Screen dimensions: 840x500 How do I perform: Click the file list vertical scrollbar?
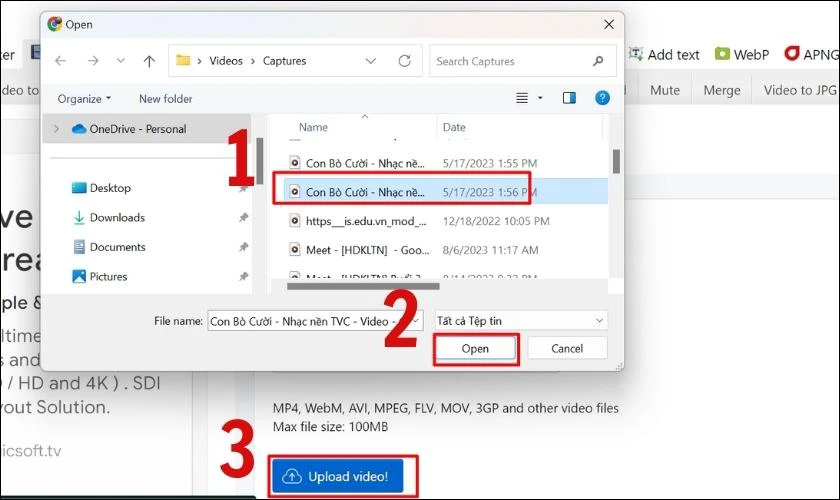(616, 161)
